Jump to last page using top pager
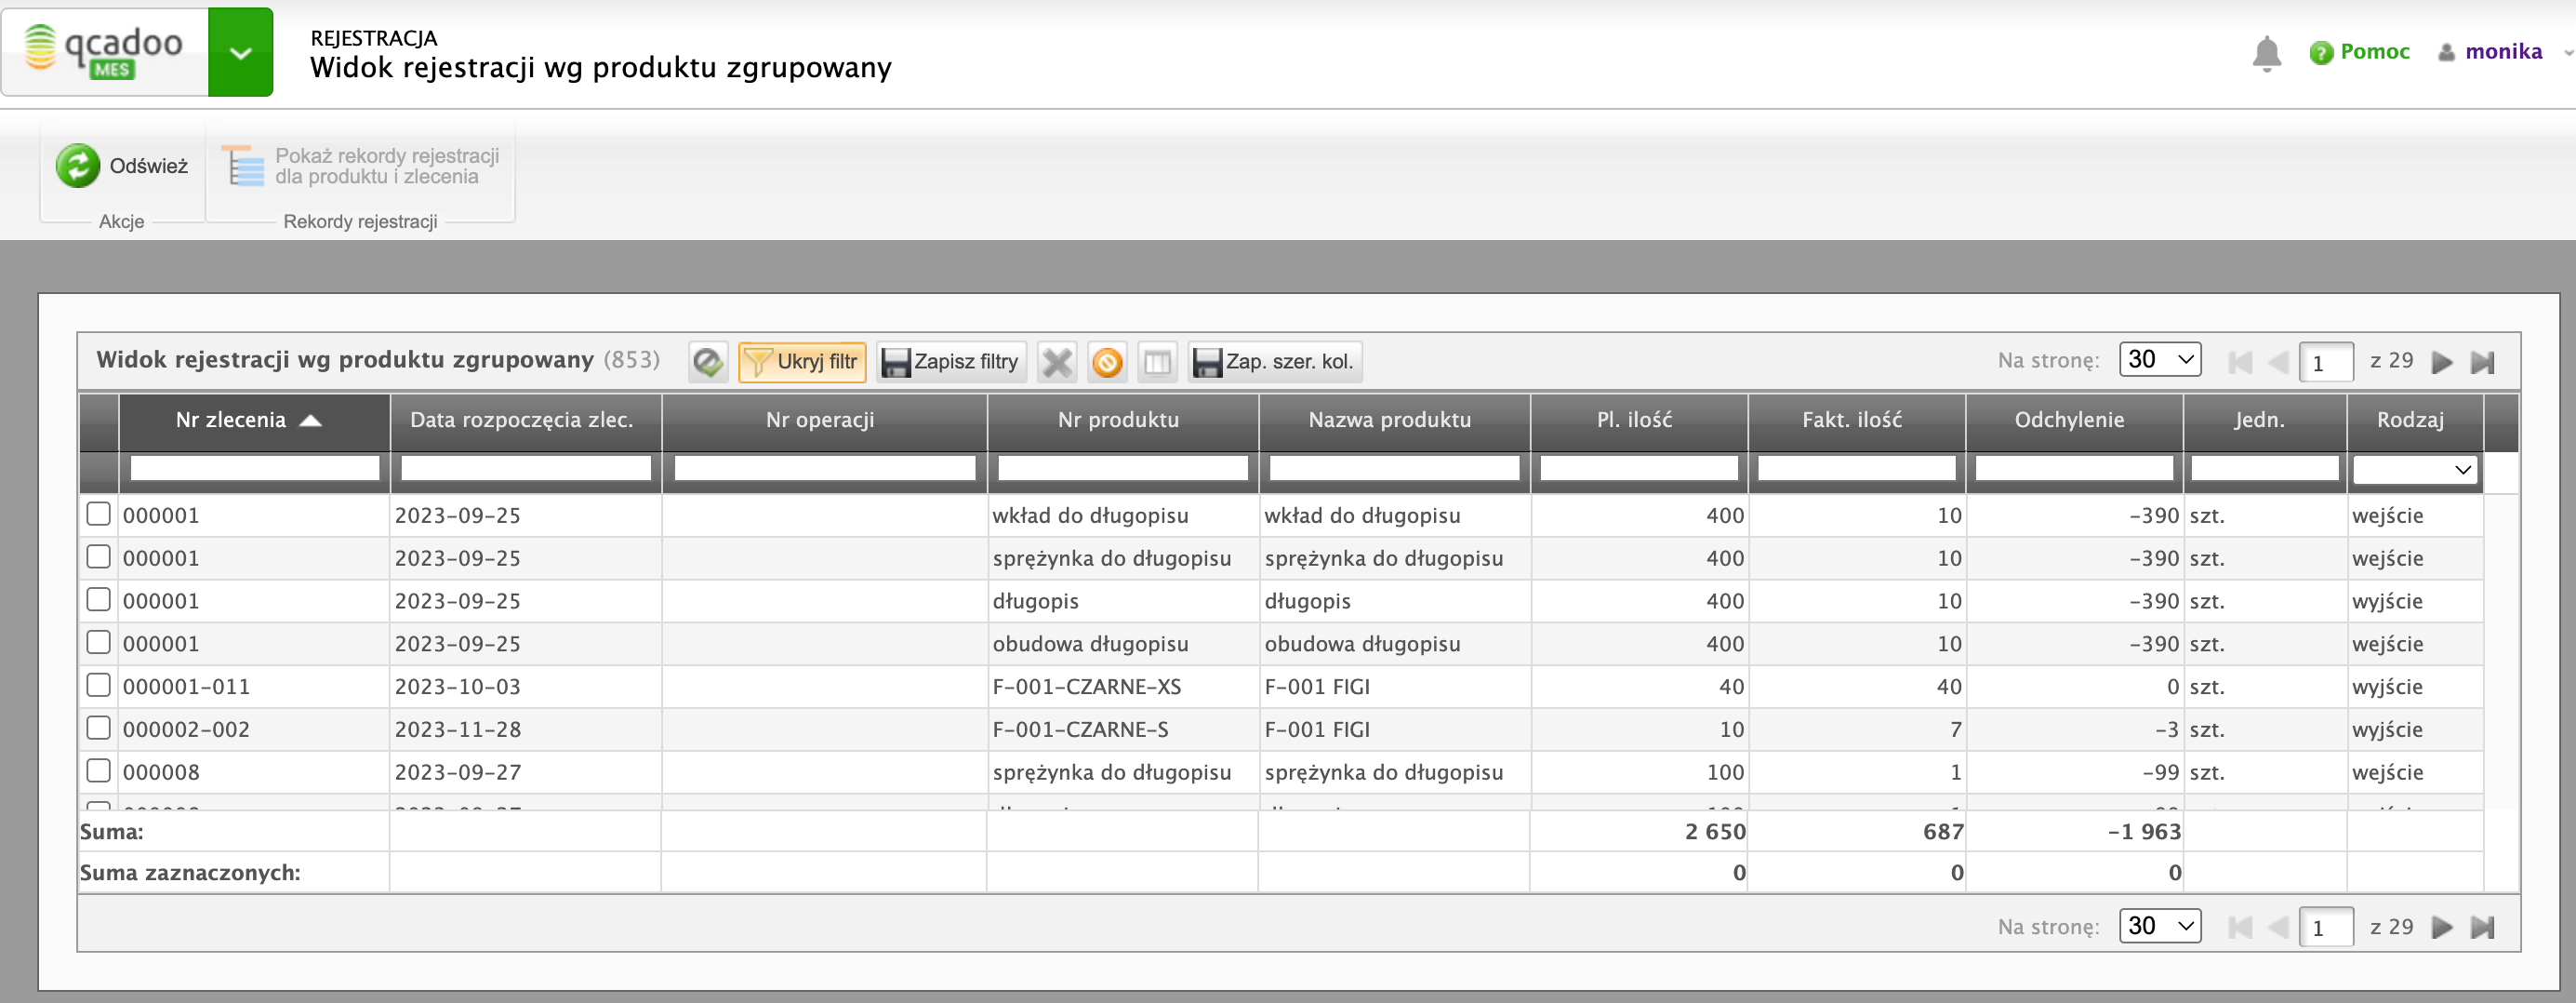 tap(2482, 361)
